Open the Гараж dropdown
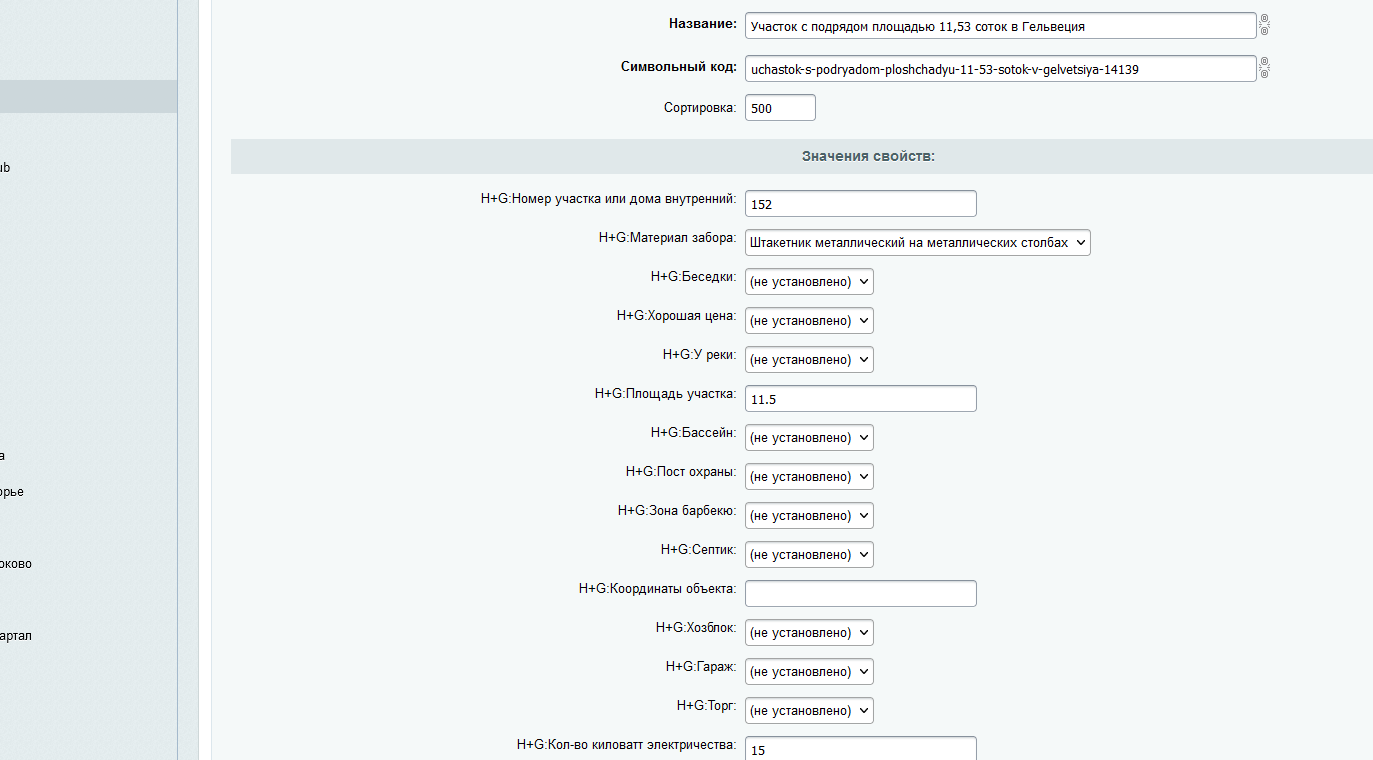The height and width of the screenshot is (760, 1373). click(x=809, y=672)
